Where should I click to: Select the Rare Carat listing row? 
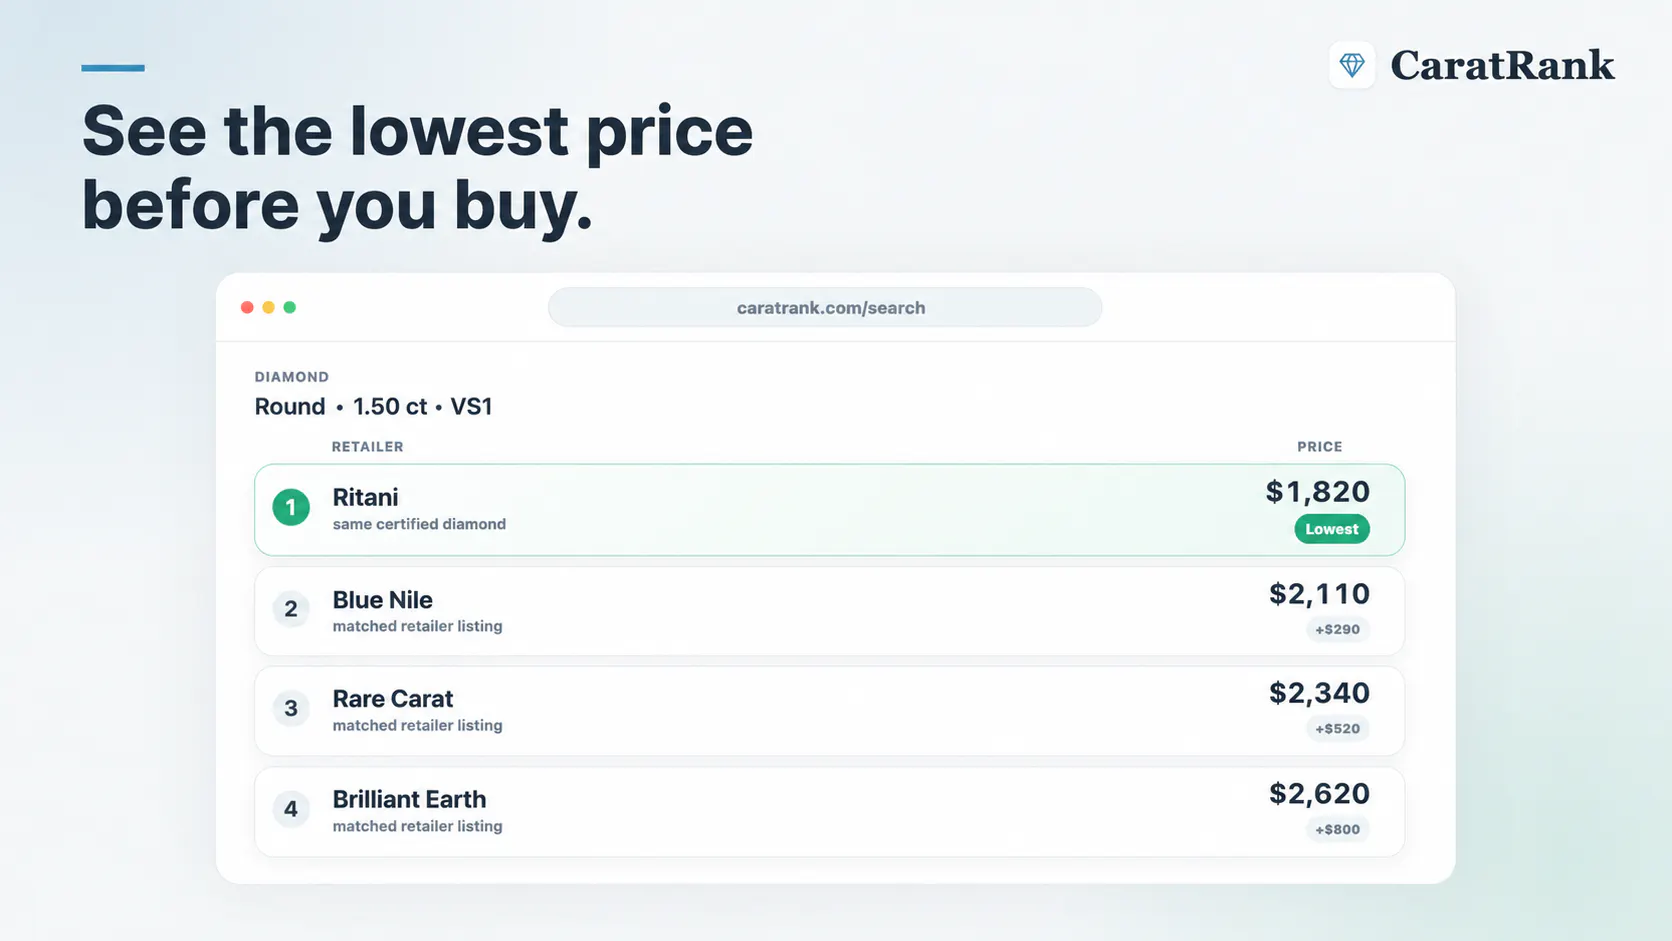click(x=829, y=711)
